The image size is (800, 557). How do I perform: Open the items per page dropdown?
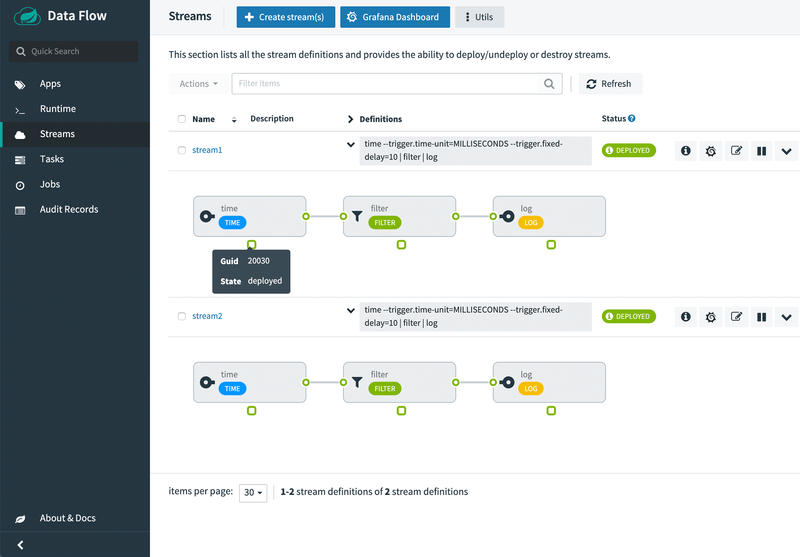tap(253, 492)
